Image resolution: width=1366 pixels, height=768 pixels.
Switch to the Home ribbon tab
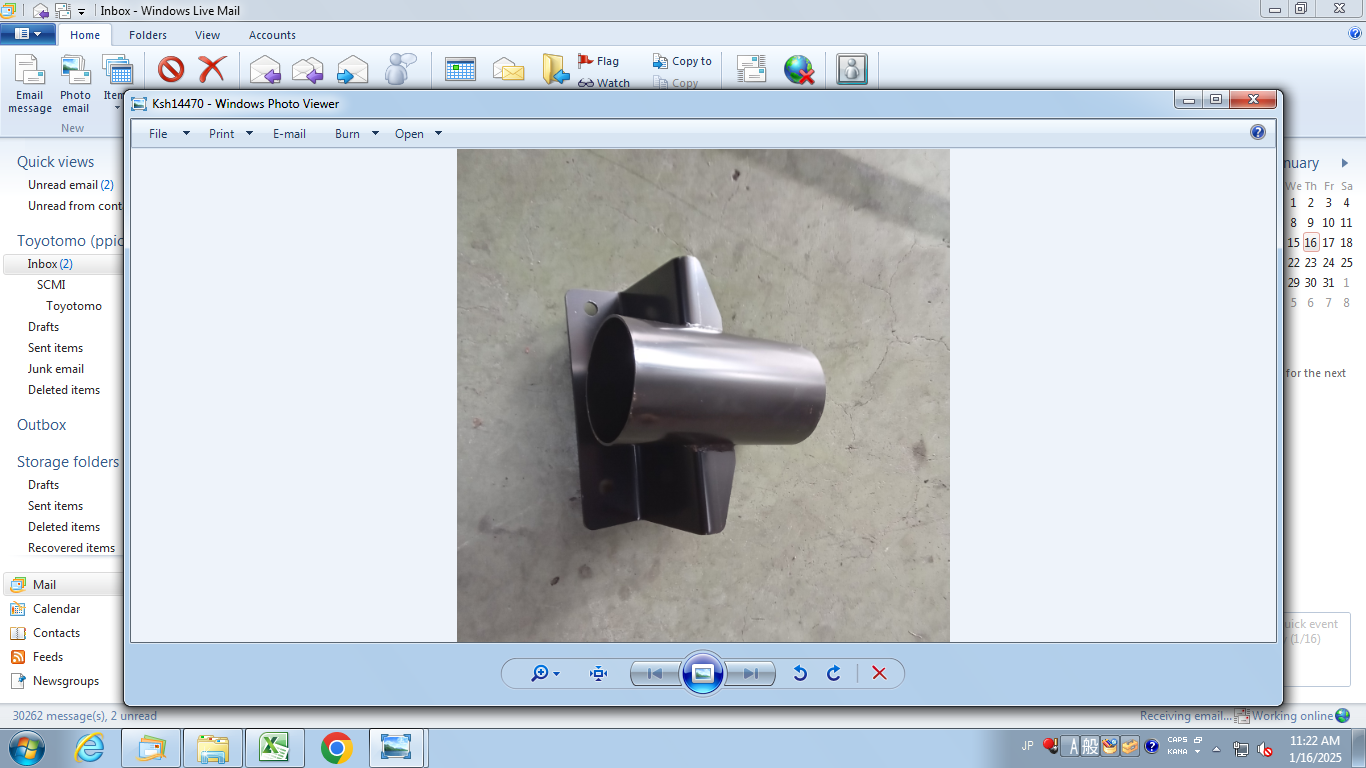click(85, 35)
